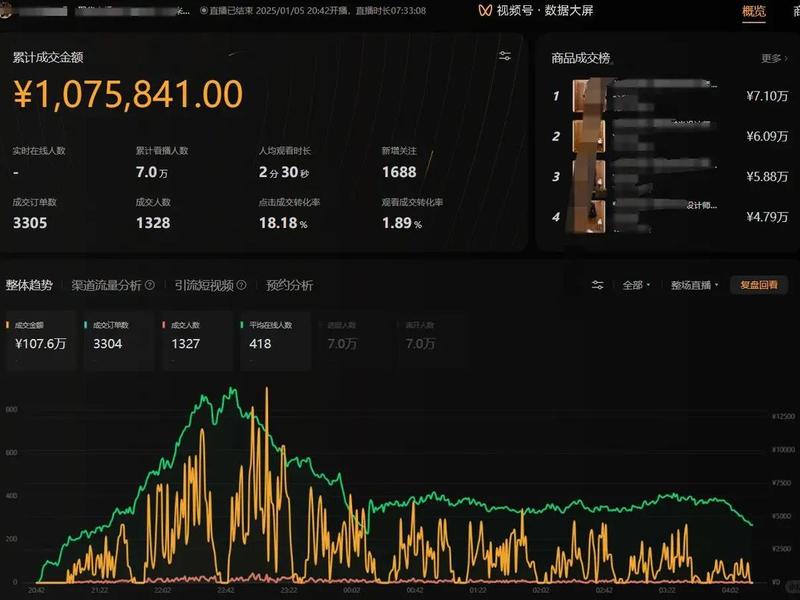The width and height of the screenshot is (800, 600).
Task: Click help icon next to 引流短视频
Action: pos(241,285)
